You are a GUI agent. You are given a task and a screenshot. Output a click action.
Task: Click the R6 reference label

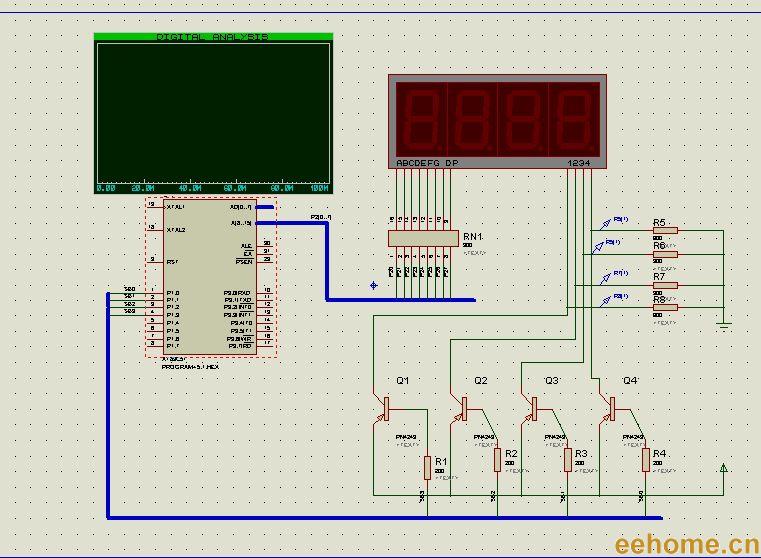click(x=659, y=246)
